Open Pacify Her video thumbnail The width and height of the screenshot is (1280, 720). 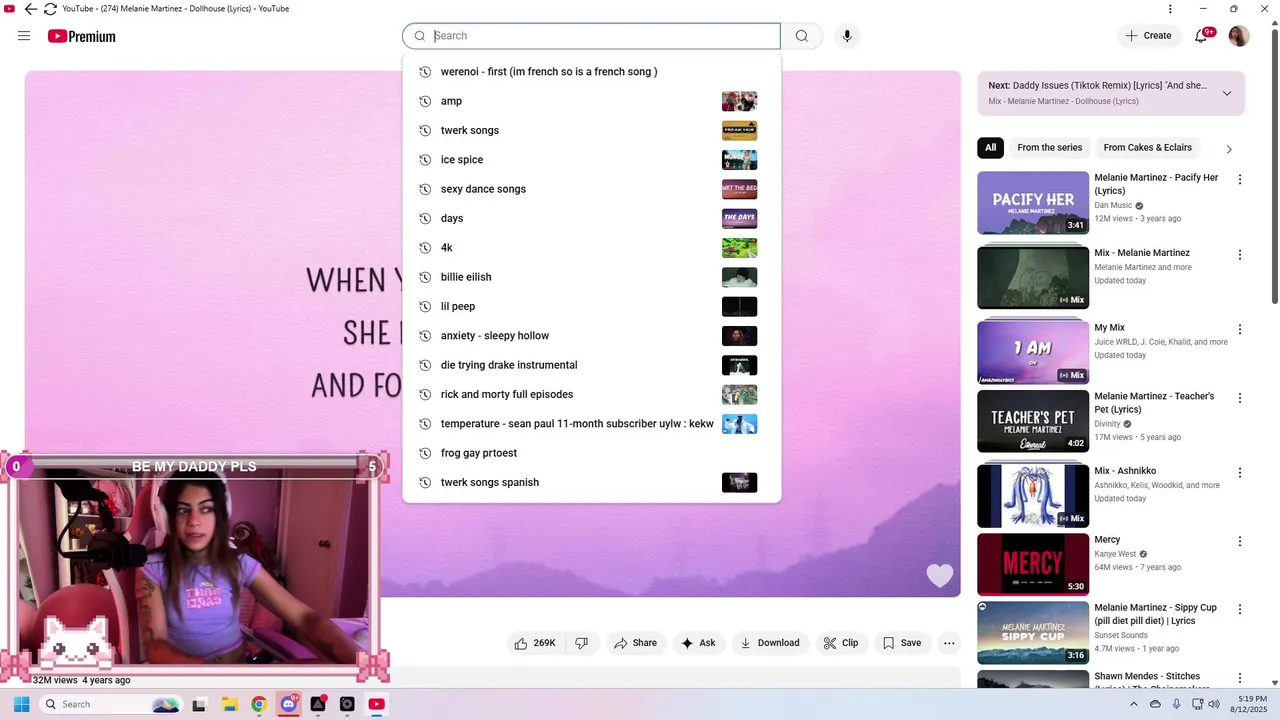[1033, 203]
